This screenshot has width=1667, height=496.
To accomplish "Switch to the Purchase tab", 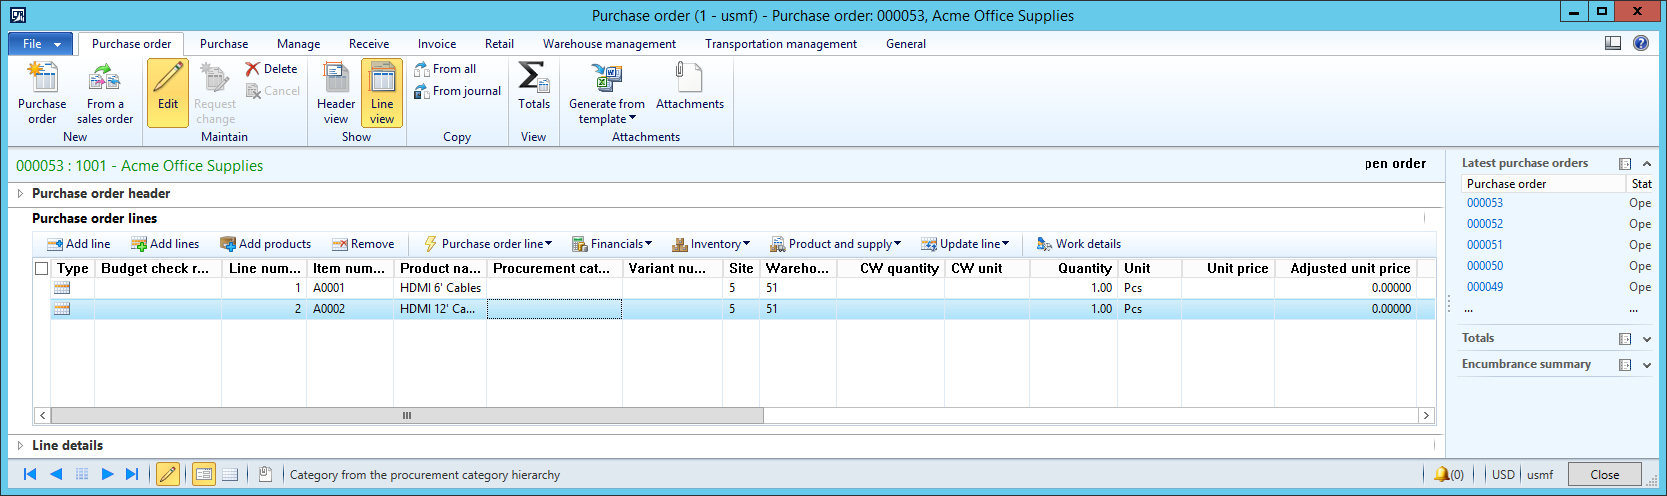I will click(x=224, y=44).
